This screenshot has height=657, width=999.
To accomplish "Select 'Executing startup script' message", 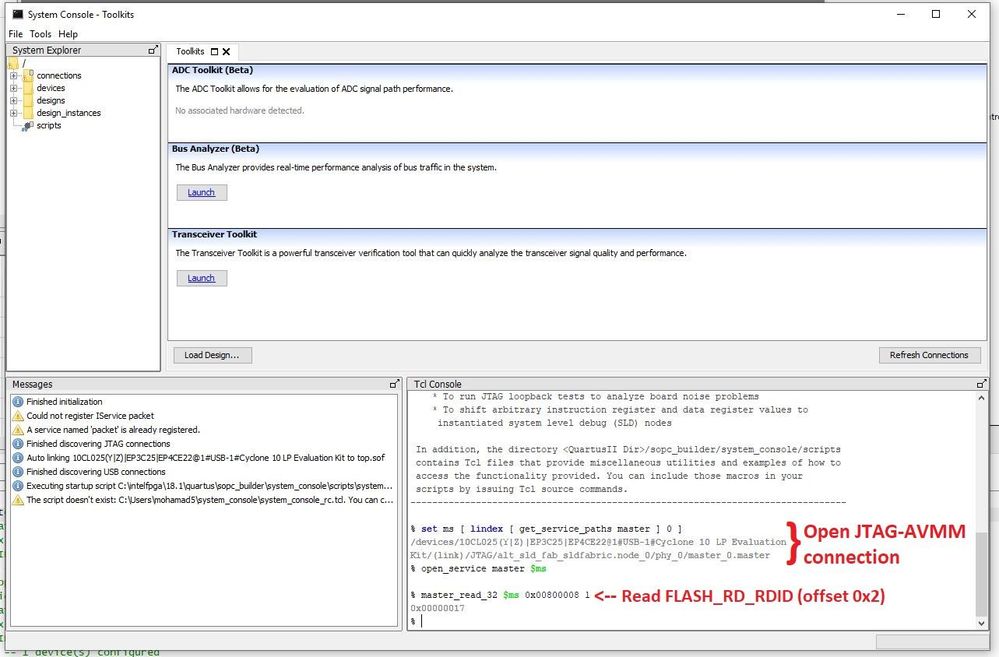I will click(x=209, y=486).
